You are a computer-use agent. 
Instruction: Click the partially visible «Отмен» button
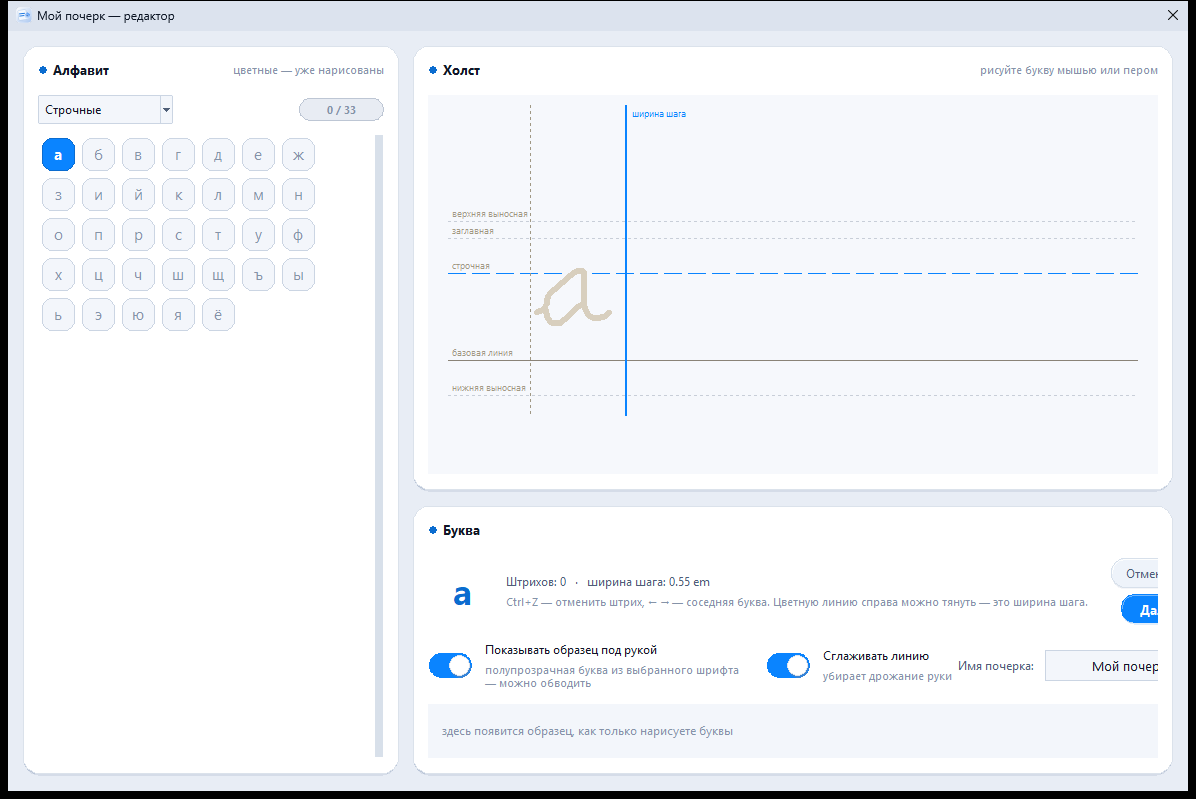[1134, 573]
